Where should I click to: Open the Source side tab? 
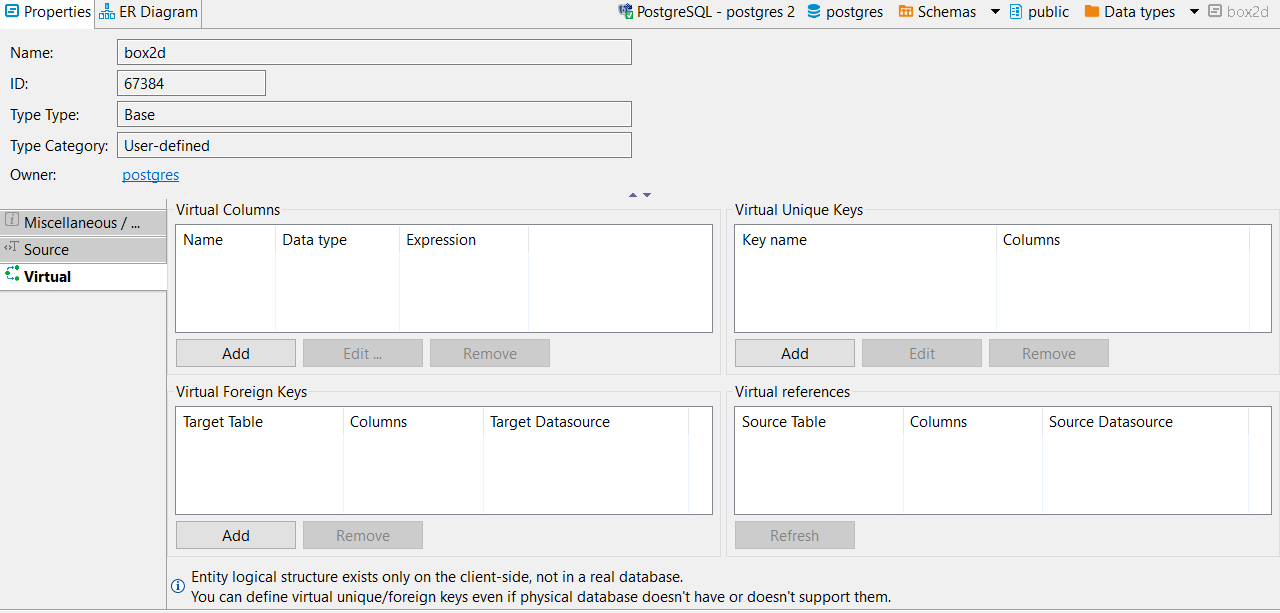click(83, 250)
